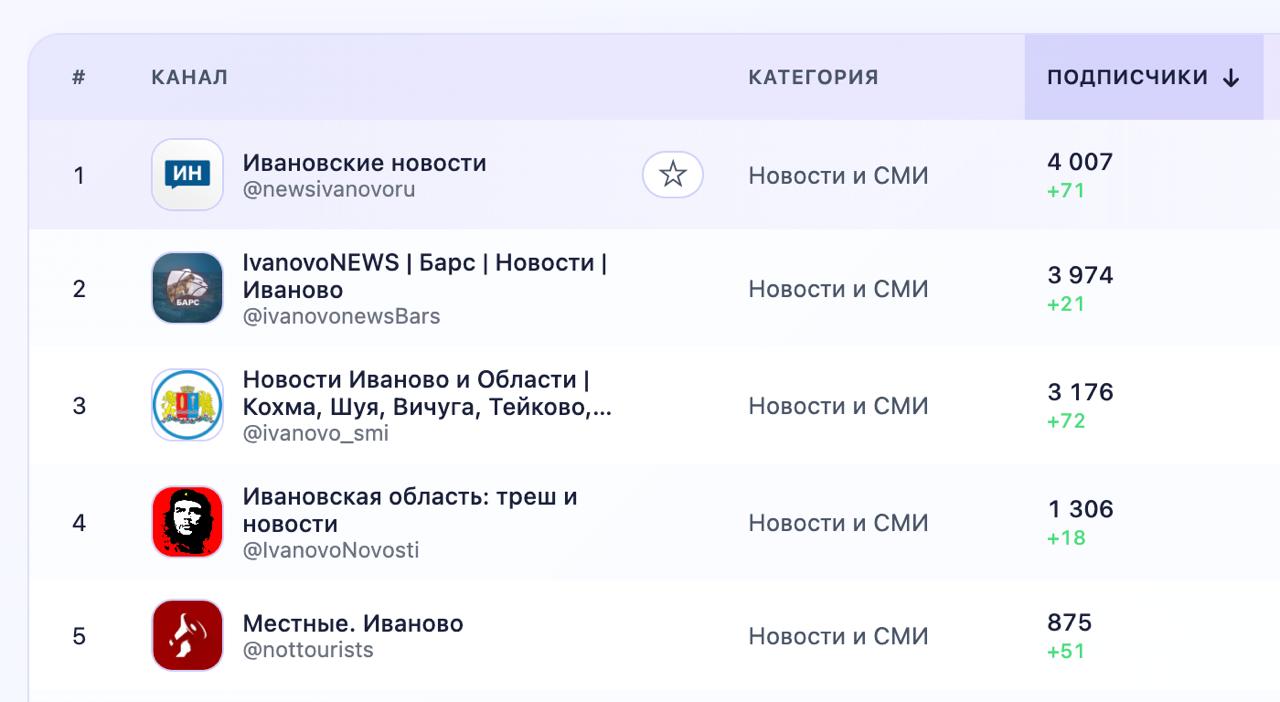This screenshot has width=1280, height=702.
Task: Click Новости и СМИ category in row 3
Action: tap(838, 405)
